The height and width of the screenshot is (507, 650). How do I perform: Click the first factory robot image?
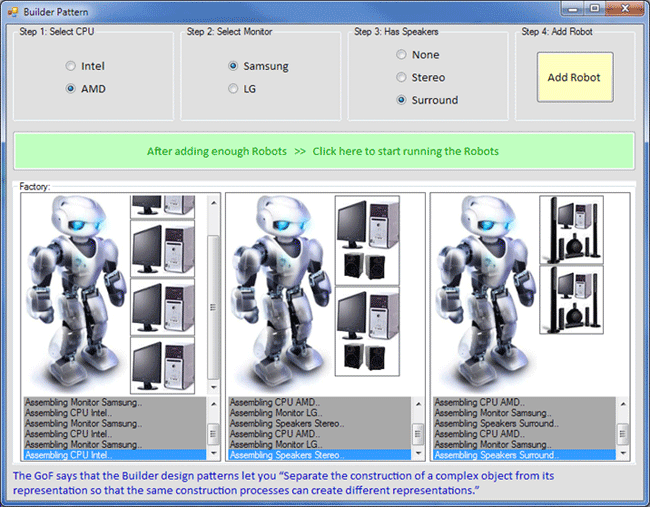tap(75, 292)
